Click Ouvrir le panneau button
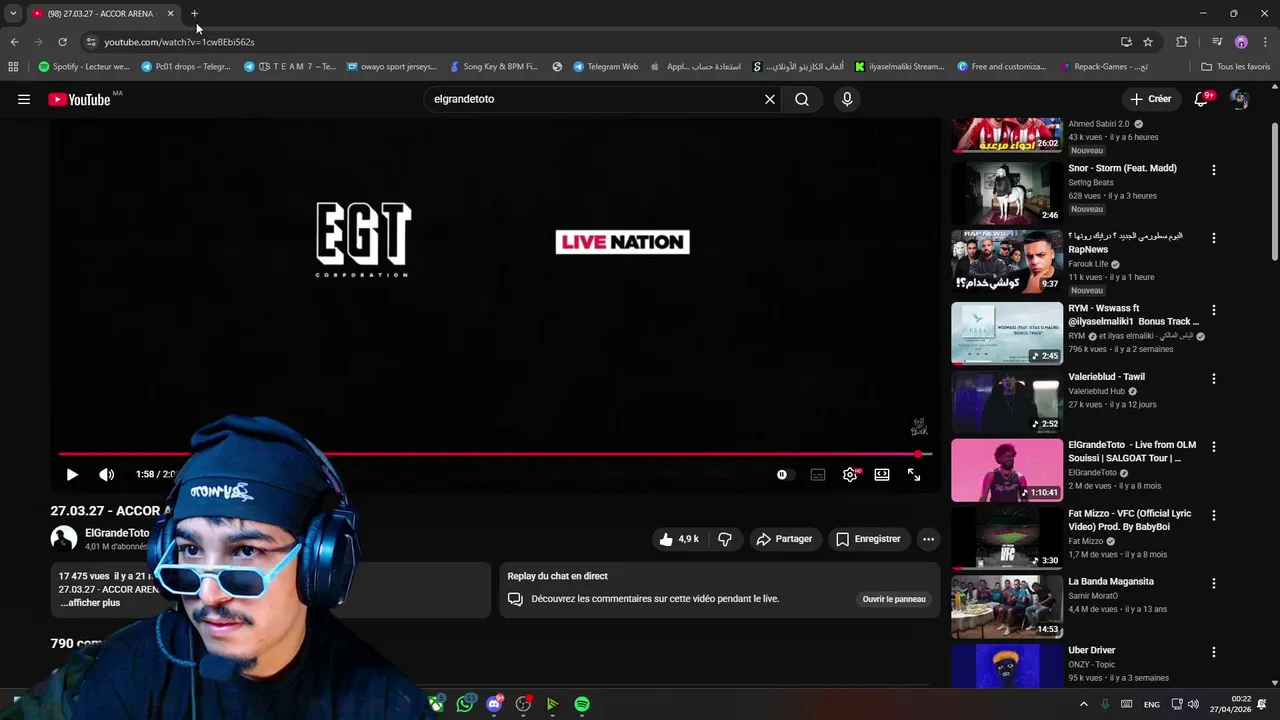The width and height of the screenshot is (1280, 720). pyautogui.click(x=894, y=599)
